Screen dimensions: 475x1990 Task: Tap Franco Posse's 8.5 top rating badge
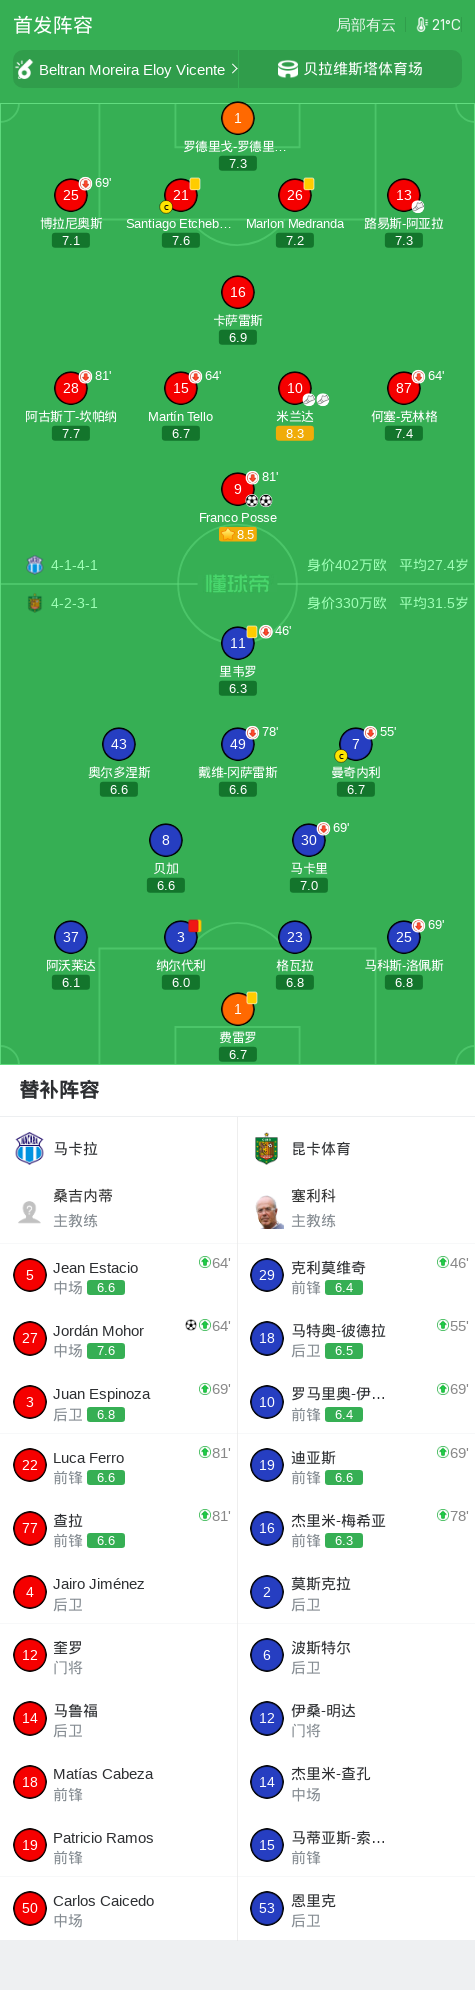(238, 535)
